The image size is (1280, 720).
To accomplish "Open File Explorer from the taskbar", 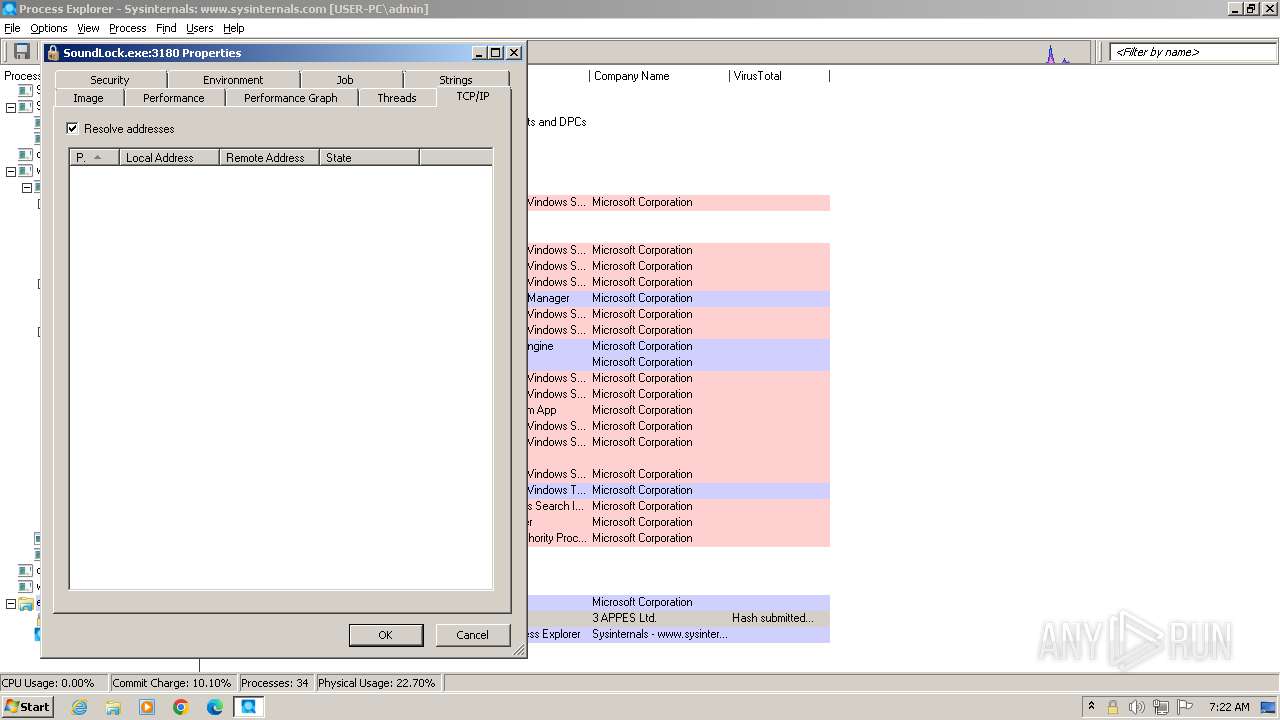I will pyautogui.click(x=113, y=707).
